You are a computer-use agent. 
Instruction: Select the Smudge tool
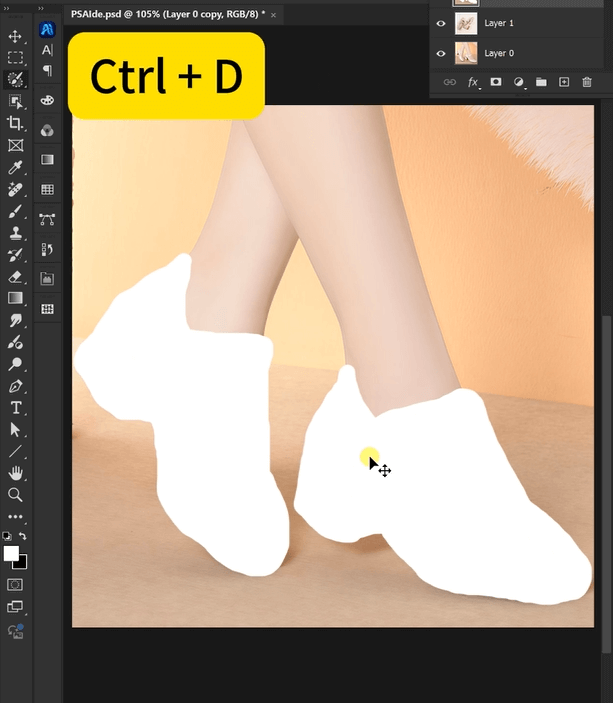pyautogui.click(x=15, y=320)
